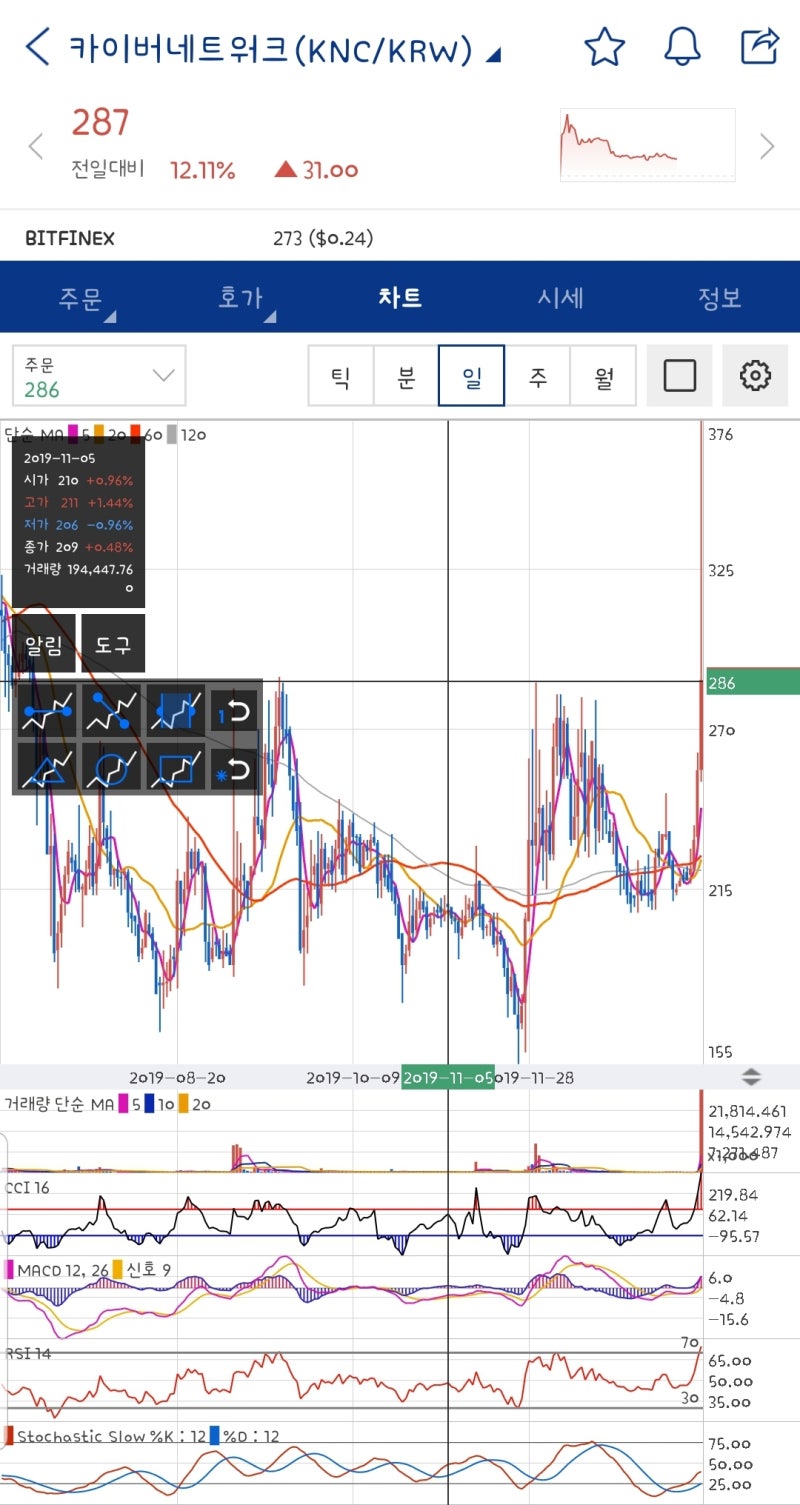
Task: Tap the mini price chart thumbnail
Action: [648, 145]
